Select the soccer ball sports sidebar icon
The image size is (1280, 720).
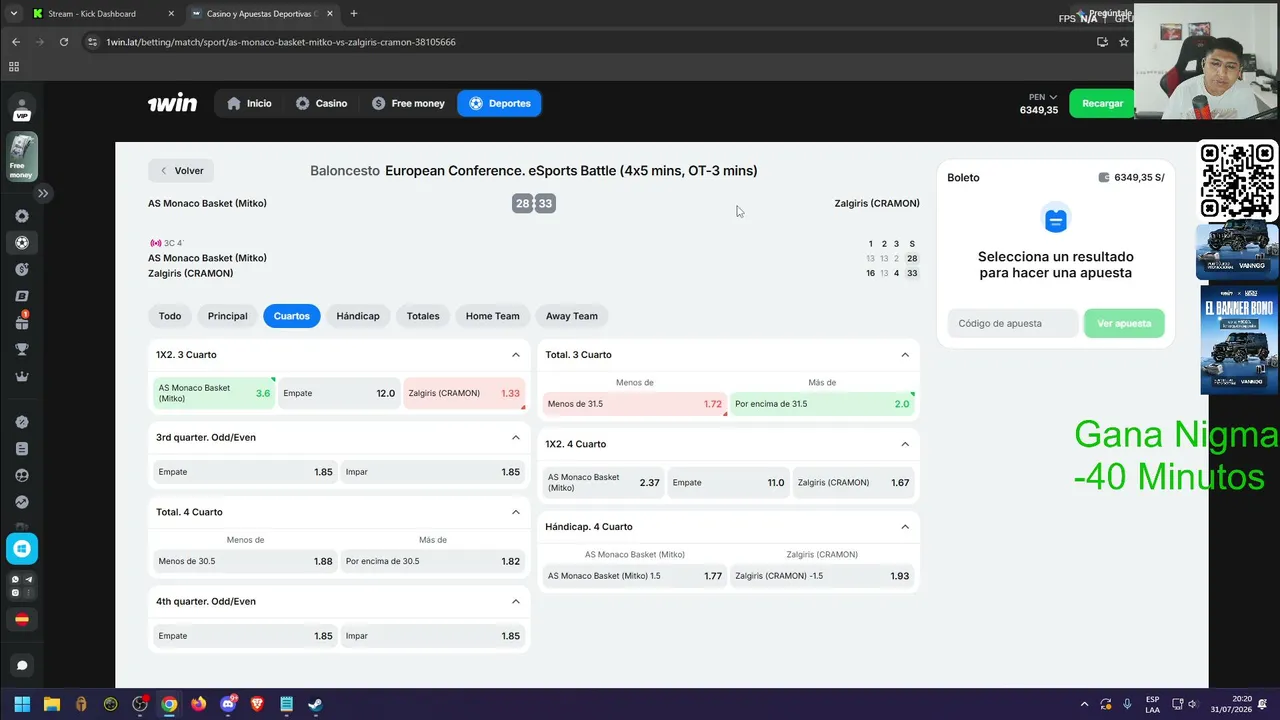22,243
